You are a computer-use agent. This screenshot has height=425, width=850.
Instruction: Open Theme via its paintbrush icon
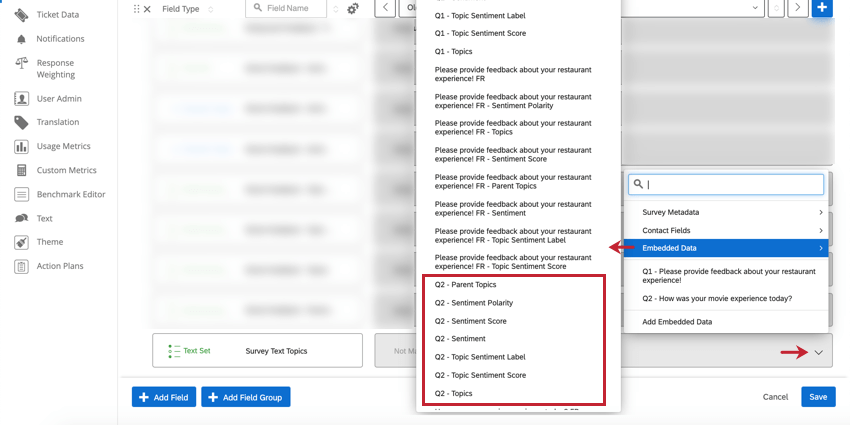pyautogui.click(x=21, y=242)
